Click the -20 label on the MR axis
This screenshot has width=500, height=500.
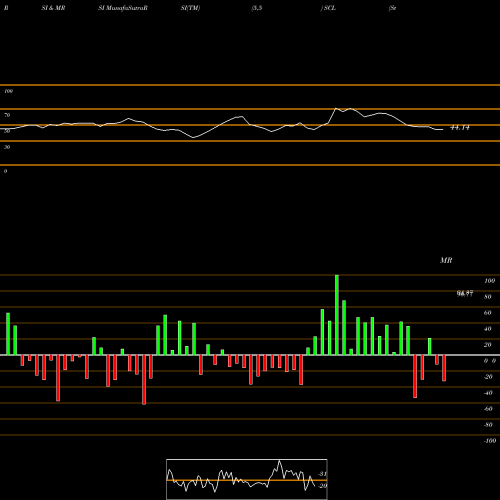(x=488, y=377)
